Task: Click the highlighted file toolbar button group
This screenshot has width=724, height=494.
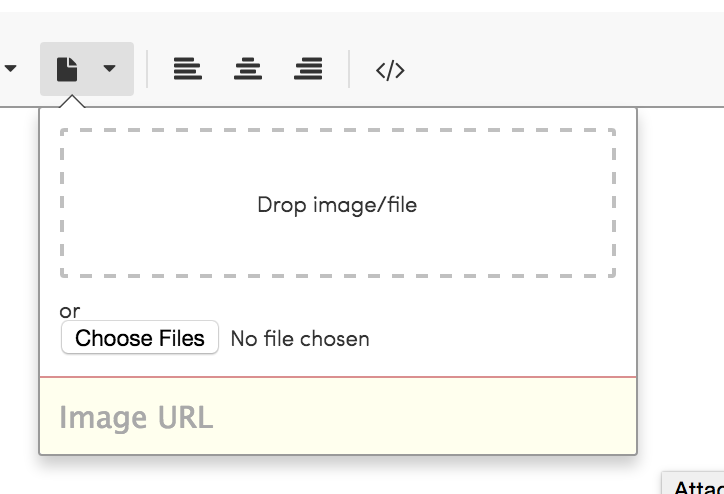Action: tap(87, 69)
